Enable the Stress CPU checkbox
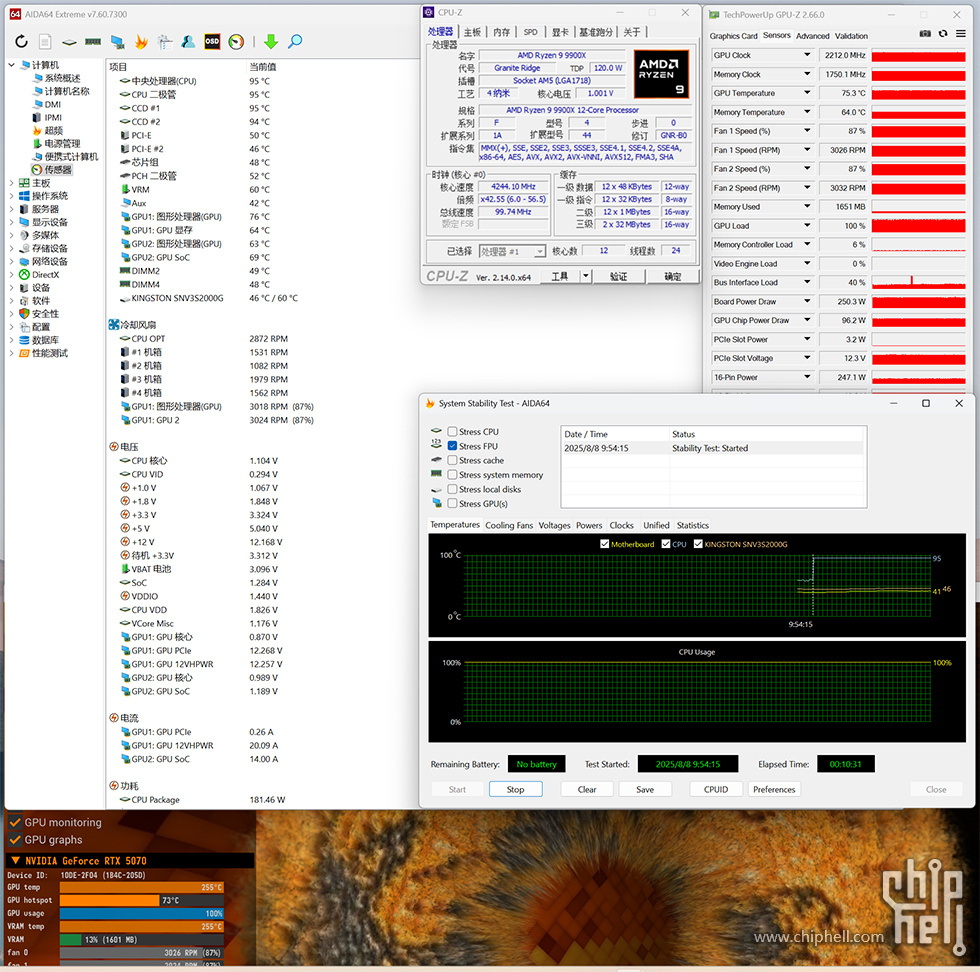This screenshot has width=980, height=972. coord(452,431)
